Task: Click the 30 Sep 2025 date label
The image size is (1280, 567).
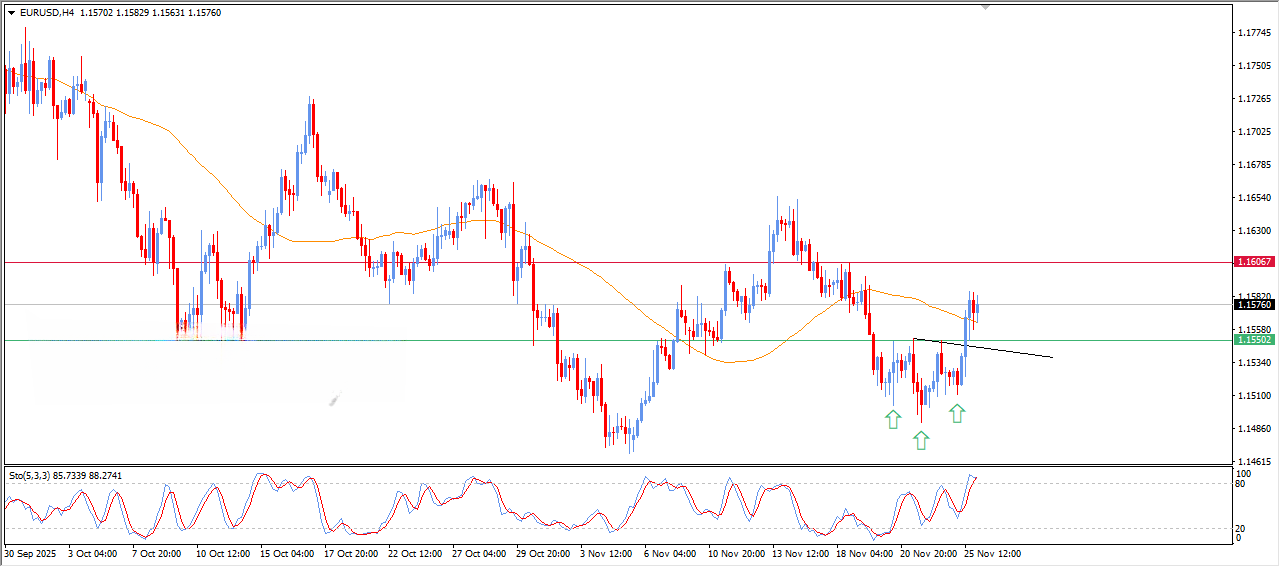Action: (x=31, y=553)
